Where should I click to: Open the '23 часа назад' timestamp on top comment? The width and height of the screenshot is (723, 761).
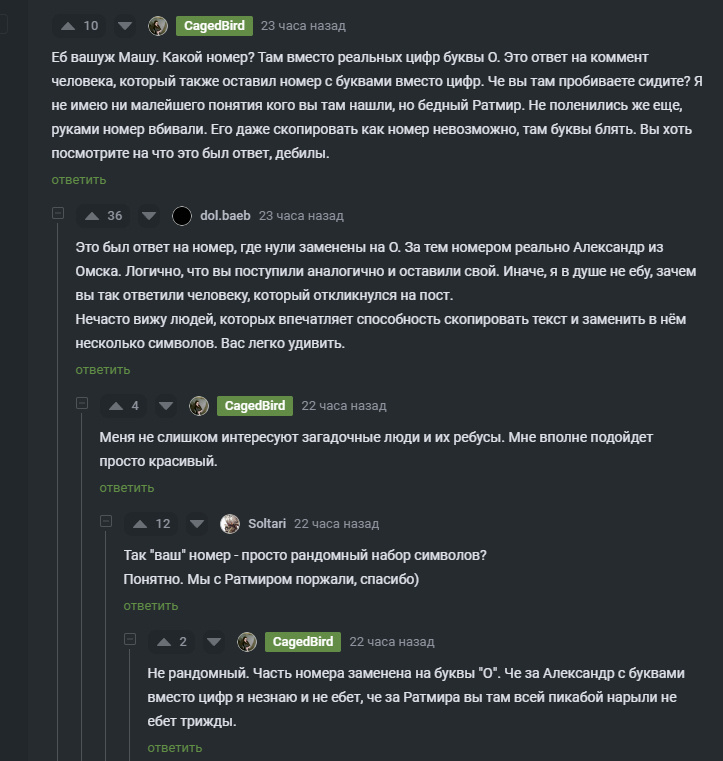pos(303,26)
